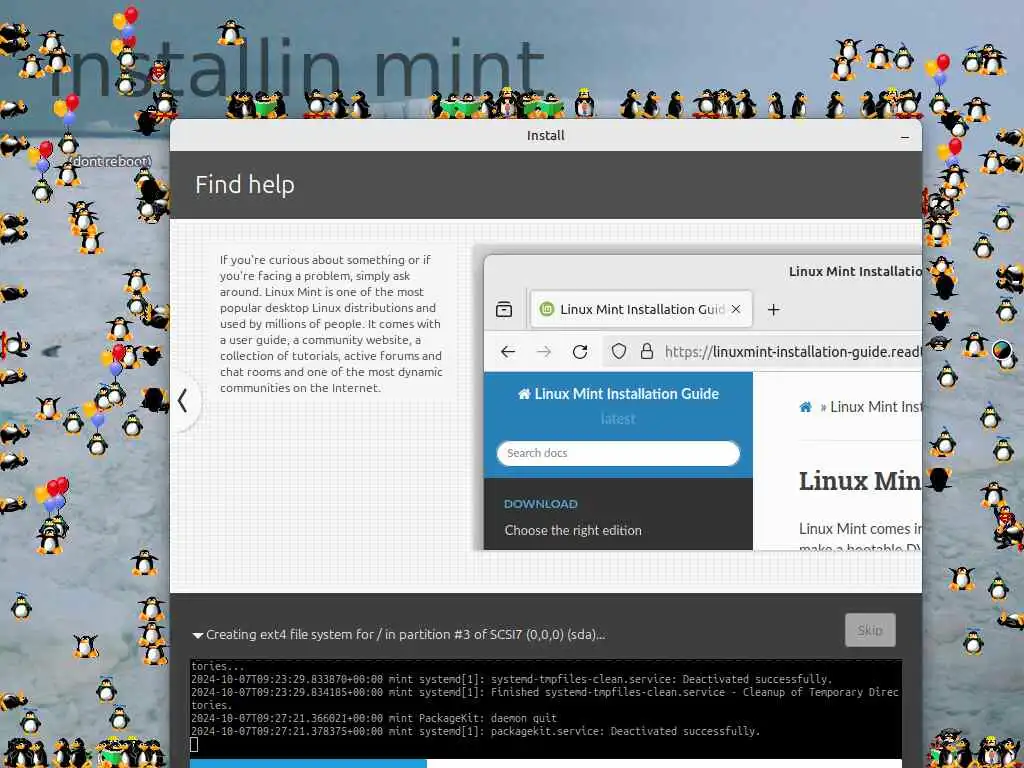Image resolution: width=1024 pixels, height=768 pixels.
Task: Click the 'latest' version label
Action: [x=618, y=419]
